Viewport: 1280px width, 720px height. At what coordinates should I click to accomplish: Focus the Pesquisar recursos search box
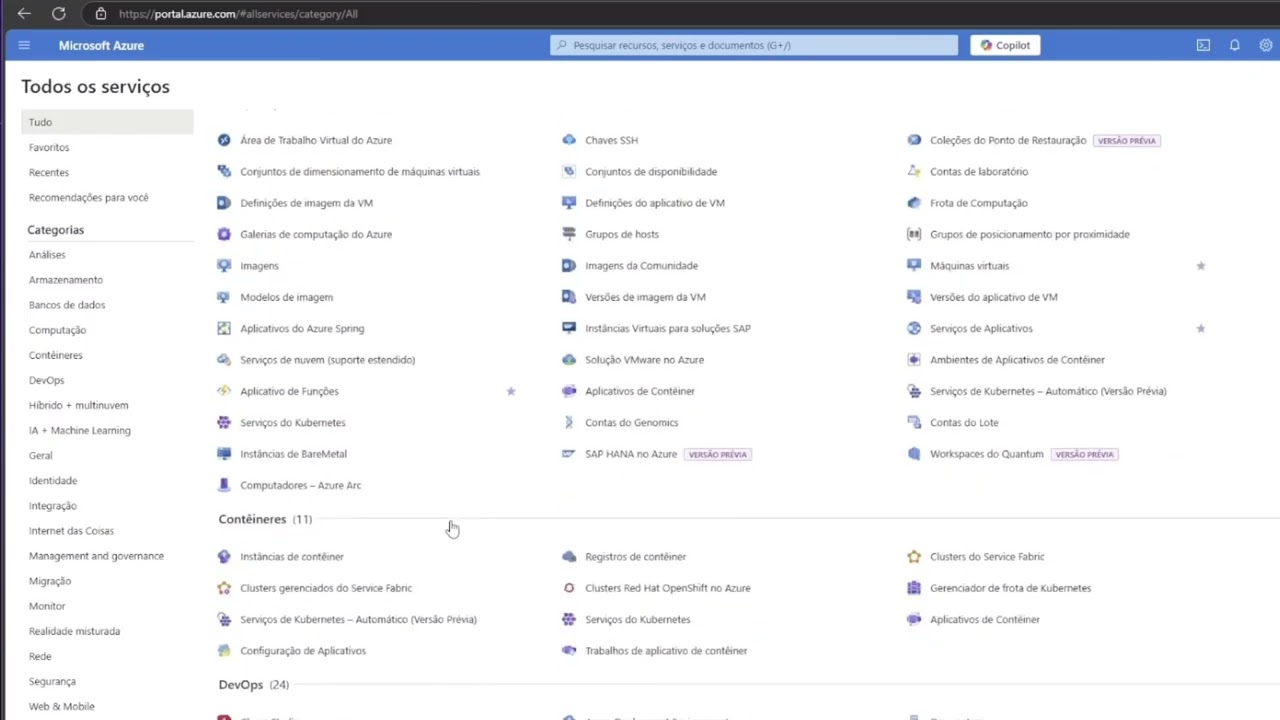pos(754,45)
